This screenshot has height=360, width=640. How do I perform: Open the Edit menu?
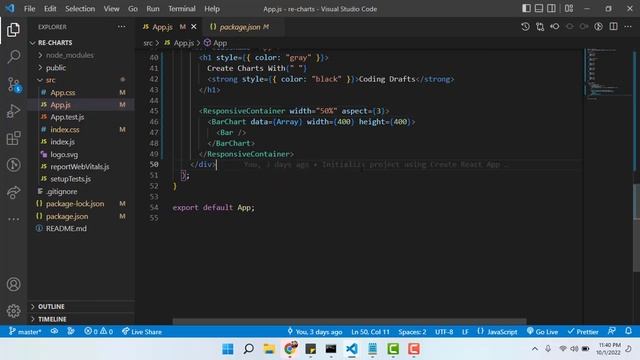[50, 9]
